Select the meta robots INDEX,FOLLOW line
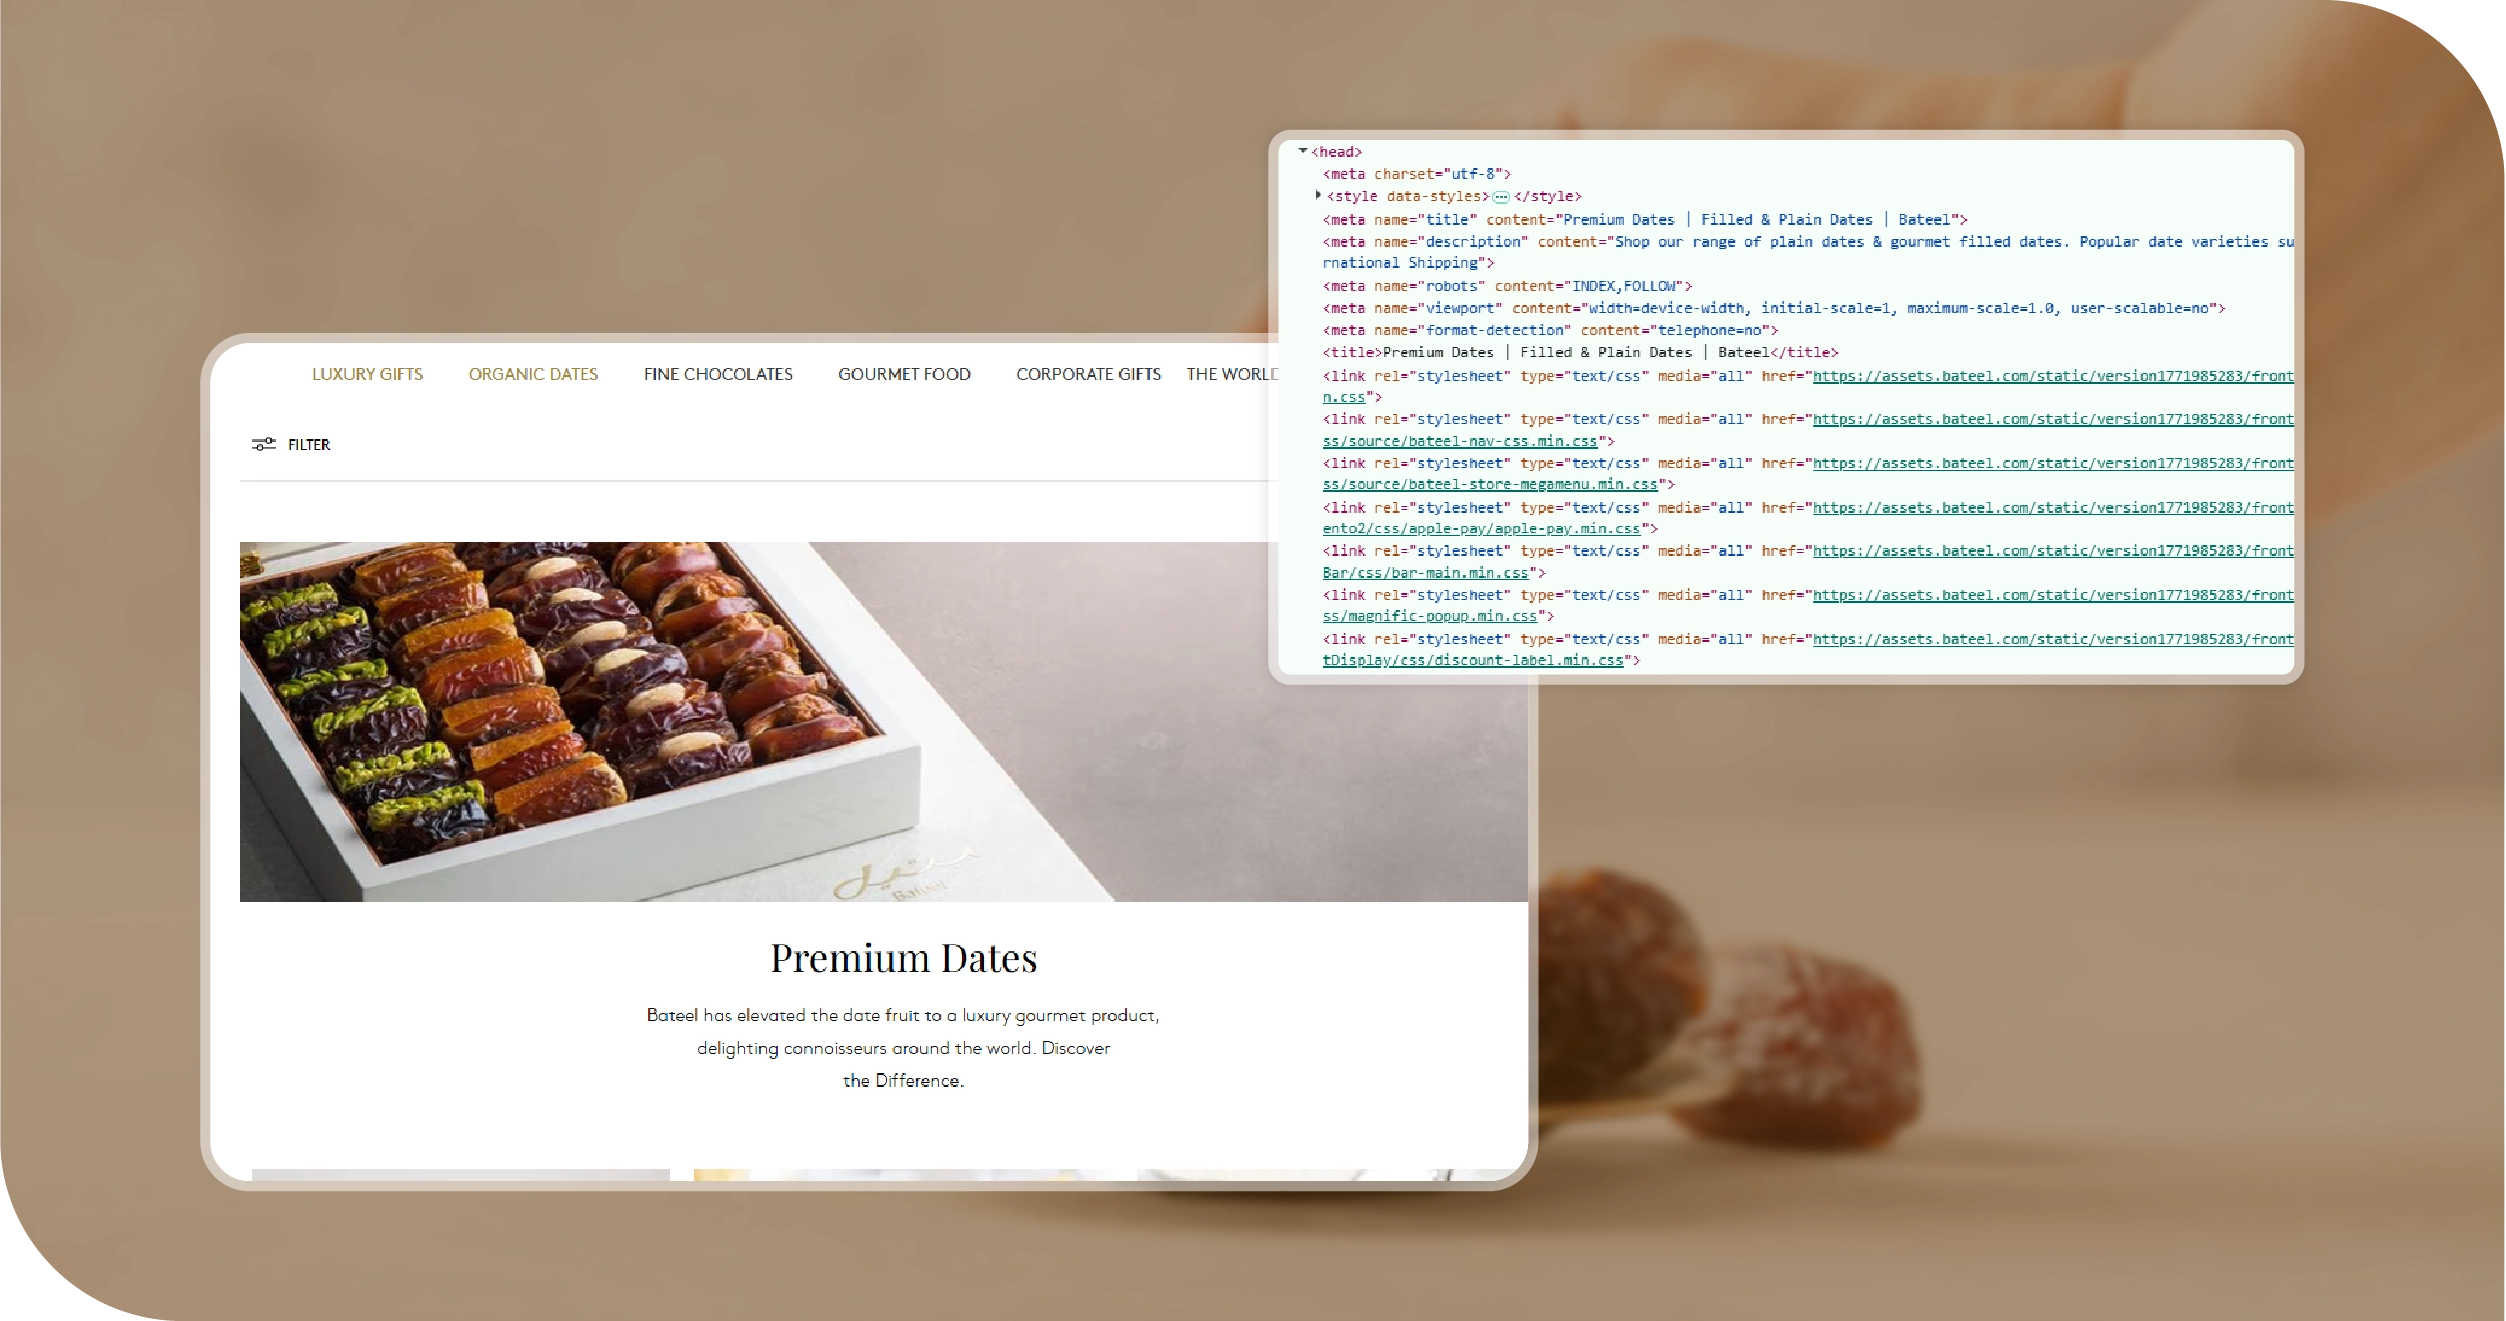Screen dimensions: 2506x1321 pos(1507,286)
